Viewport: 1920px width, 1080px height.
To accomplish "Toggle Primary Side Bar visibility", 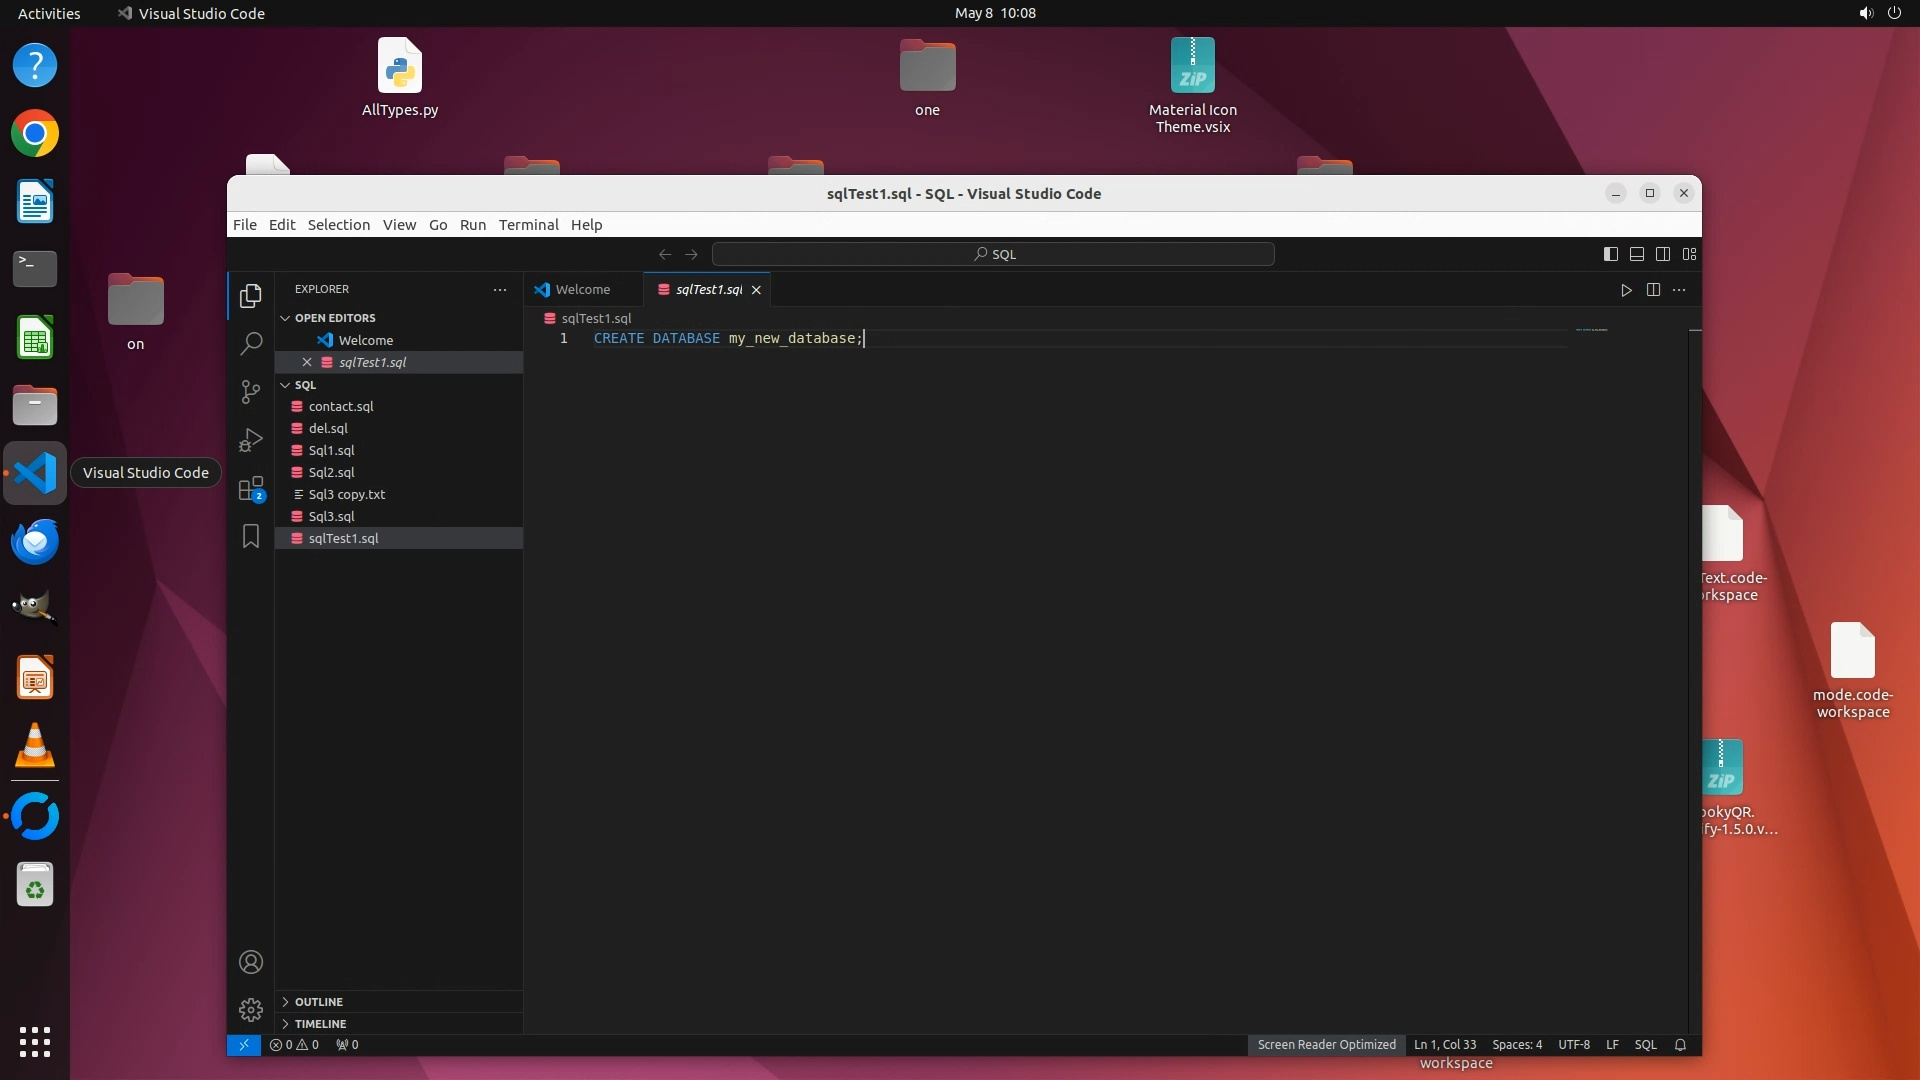I will [x=1610, y=254].
